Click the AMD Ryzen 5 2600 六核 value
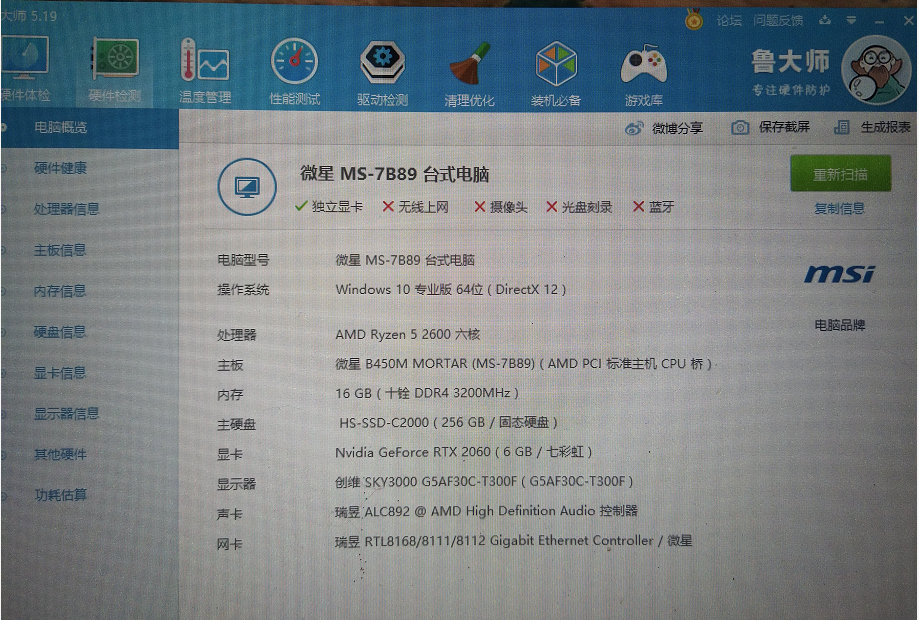Image resolution: width=919 pixels, height=620 pixels. pyautogui.click(x=407, y=334)
